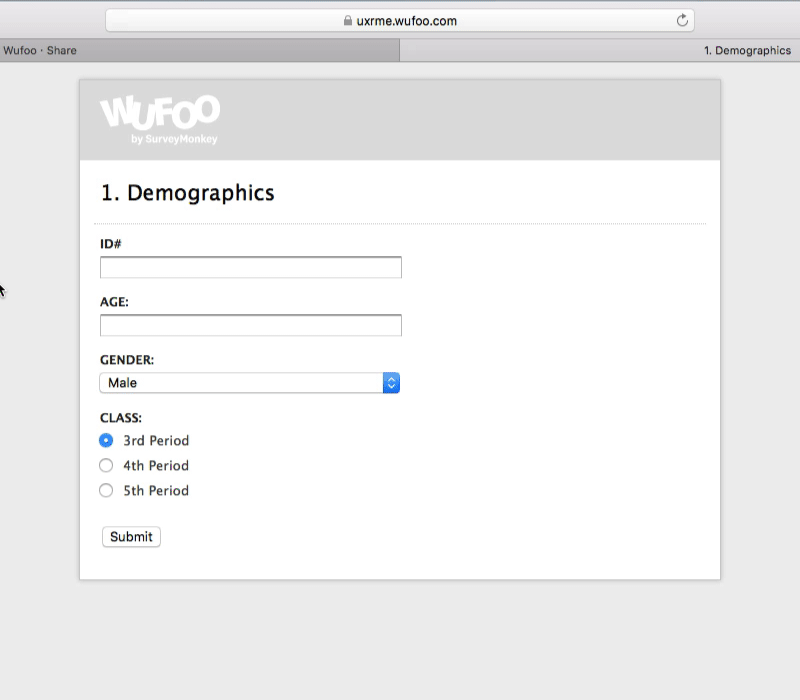
Task: Click the Wufoo by SurveyMonkey logo
Action: point(160,119)
